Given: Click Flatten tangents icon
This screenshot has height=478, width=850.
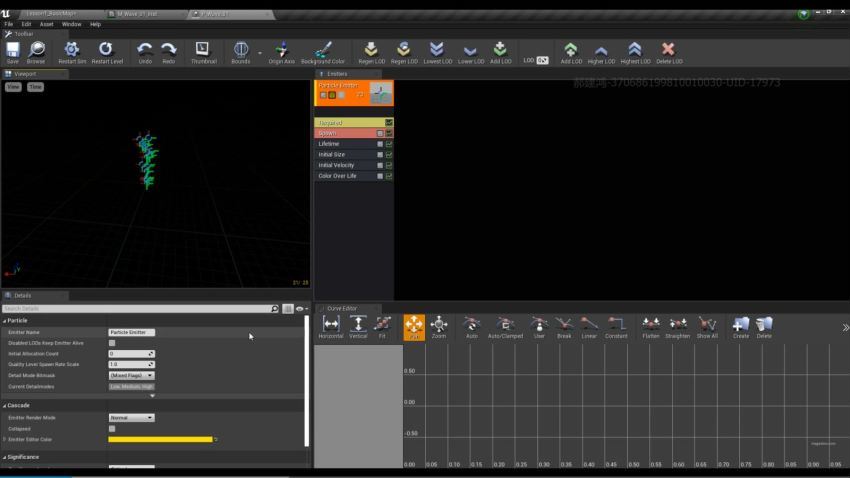Looking at the screenshot, I should [651, 327].
